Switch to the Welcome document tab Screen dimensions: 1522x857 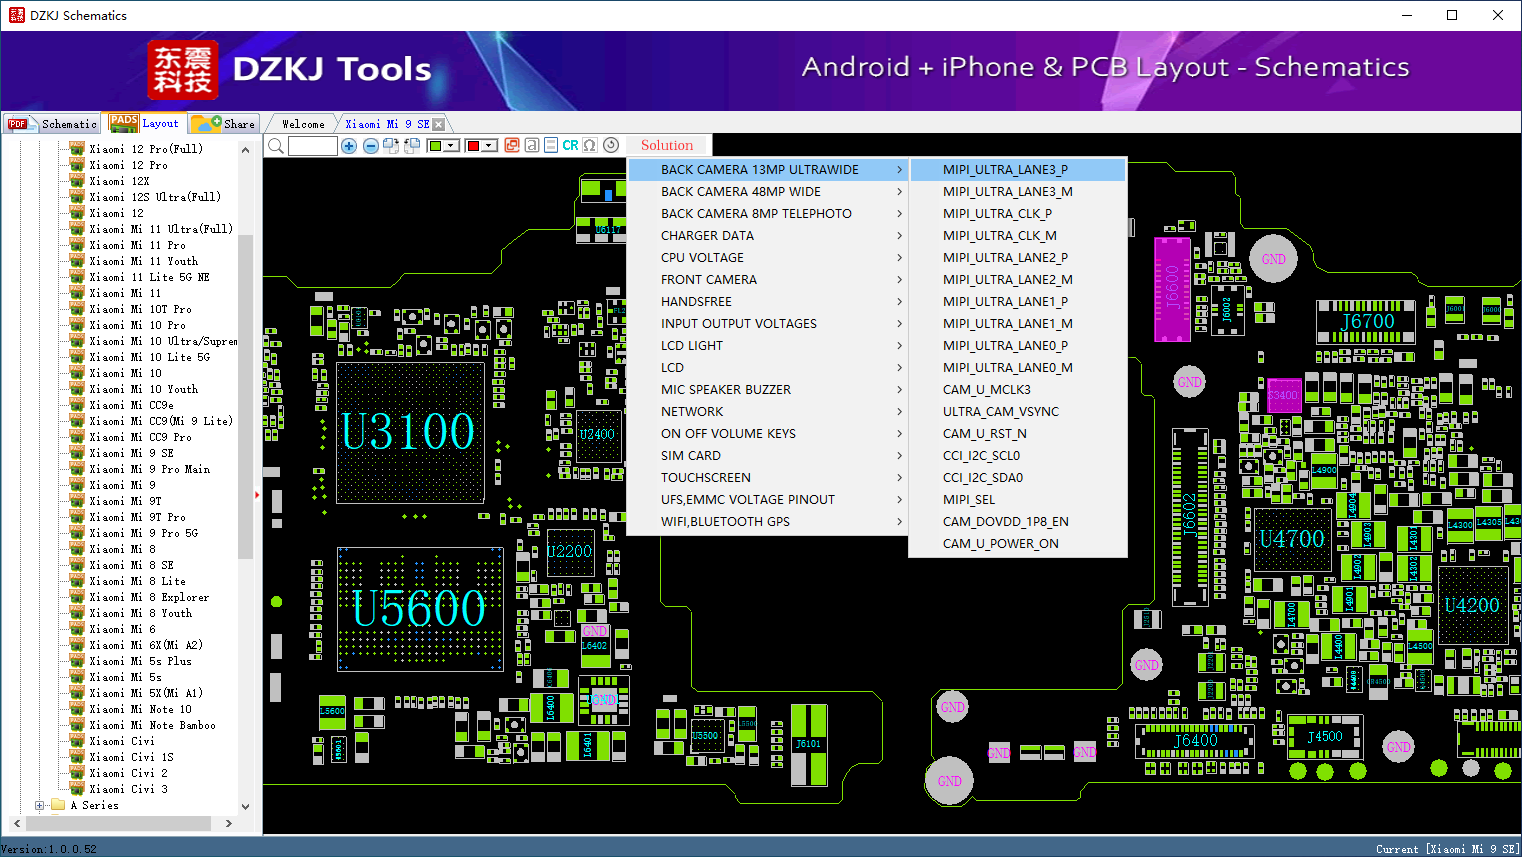303,124
